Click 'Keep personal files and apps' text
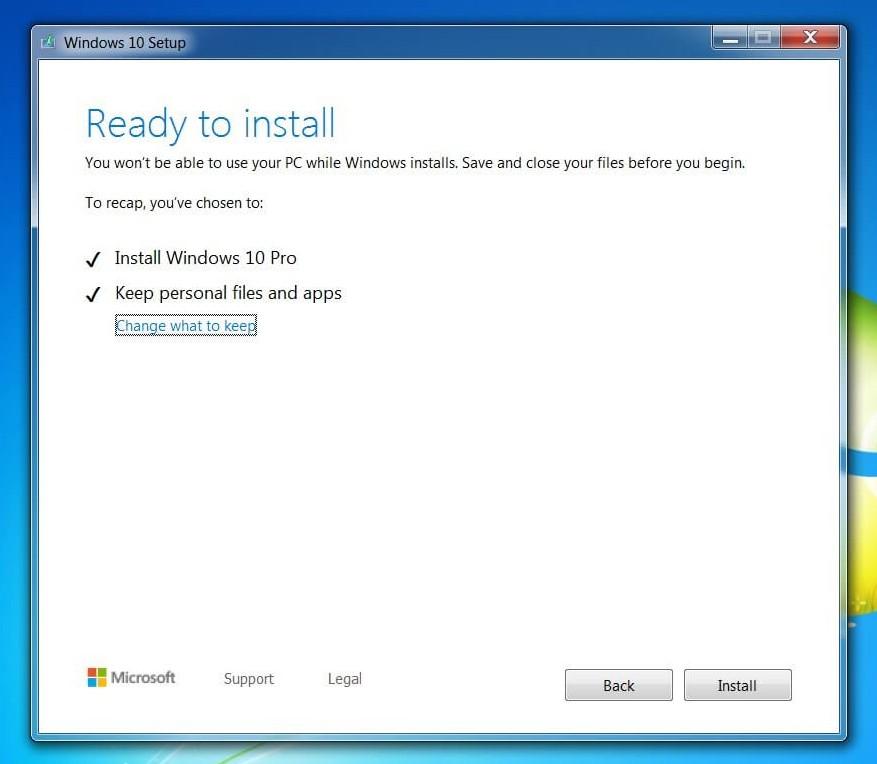This screenshot has width=877, height=764. [x=228, y=293]
